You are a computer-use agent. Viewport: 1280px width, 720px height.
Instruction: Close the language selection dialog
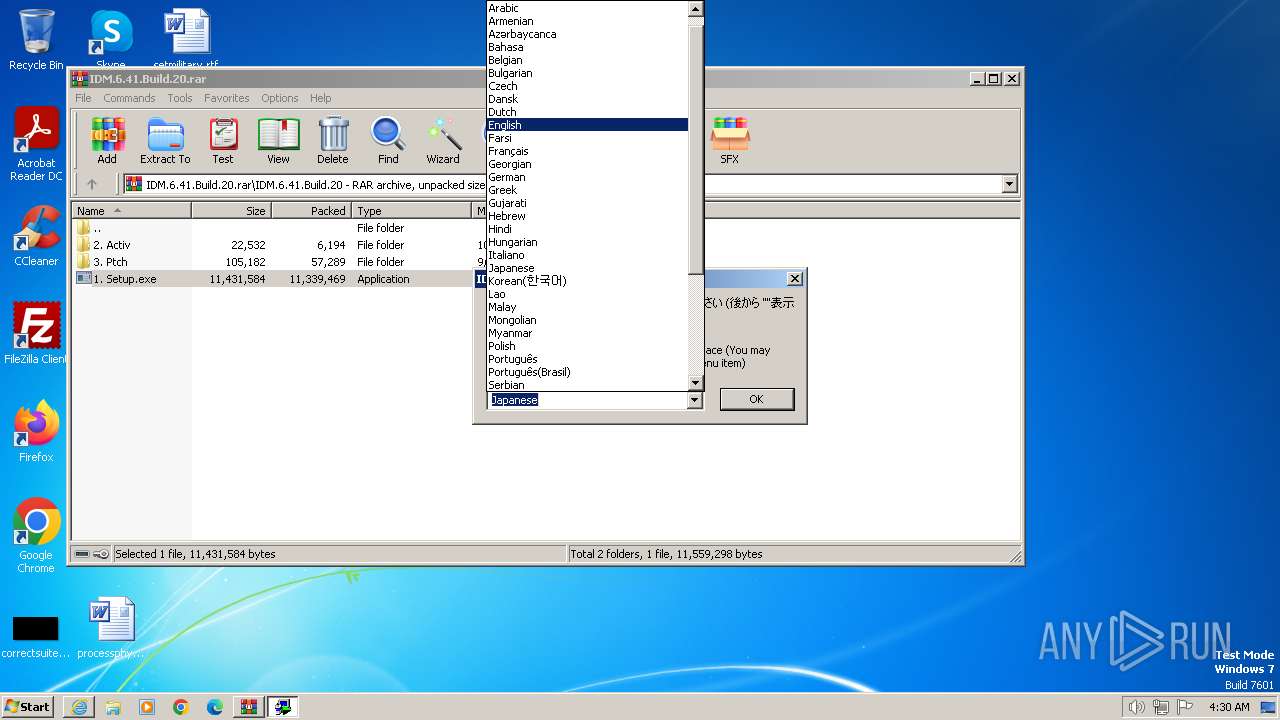(795, 278)
